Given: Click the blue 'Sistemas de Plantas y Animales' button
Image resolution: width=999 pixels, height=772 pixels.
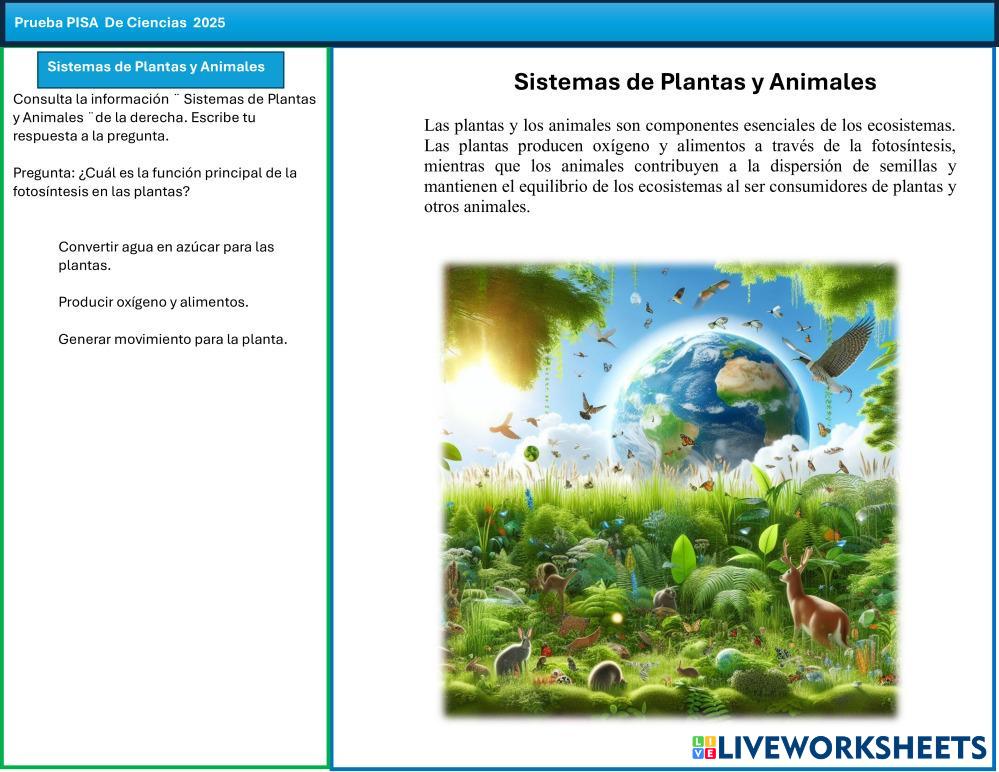Looking at the screenshot, I should click(x=156, y=68).
